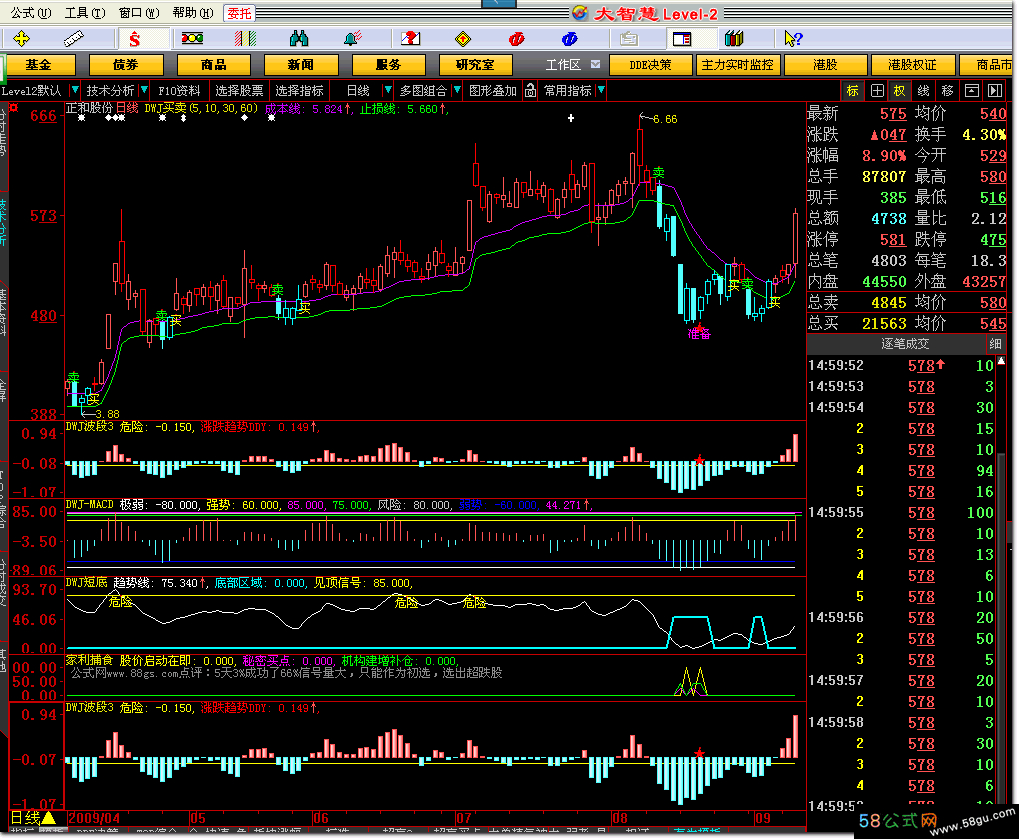Expand the 多图组合 dropdown arrow
This screenshot has width=1019, height=839.
coord(458,90)
